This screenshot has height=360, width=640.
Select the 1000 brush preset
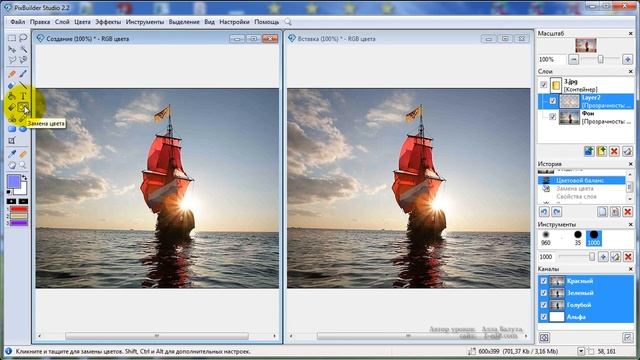594,238
